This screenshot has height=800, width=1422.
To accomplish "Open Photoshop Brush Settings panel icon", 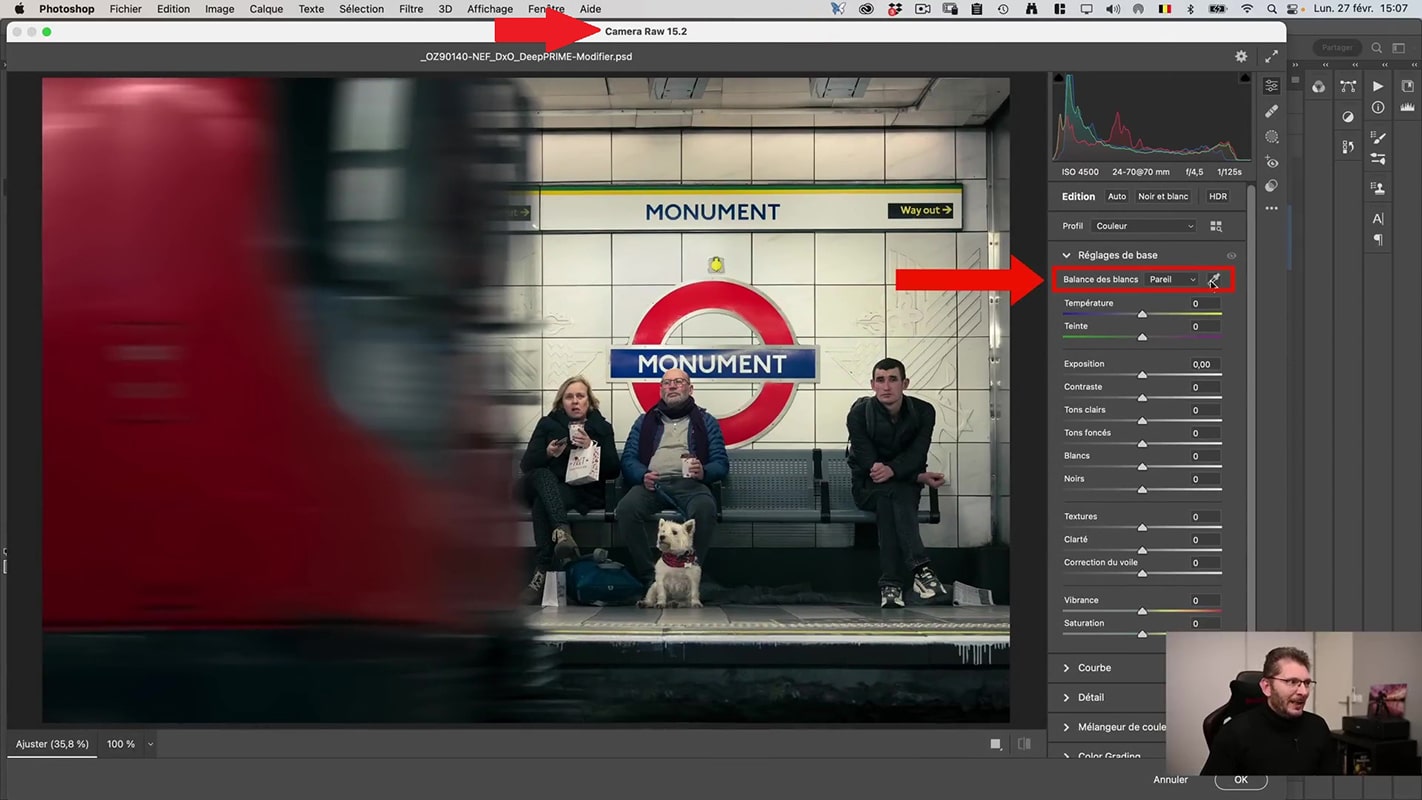I will (x=1378, y=137).
